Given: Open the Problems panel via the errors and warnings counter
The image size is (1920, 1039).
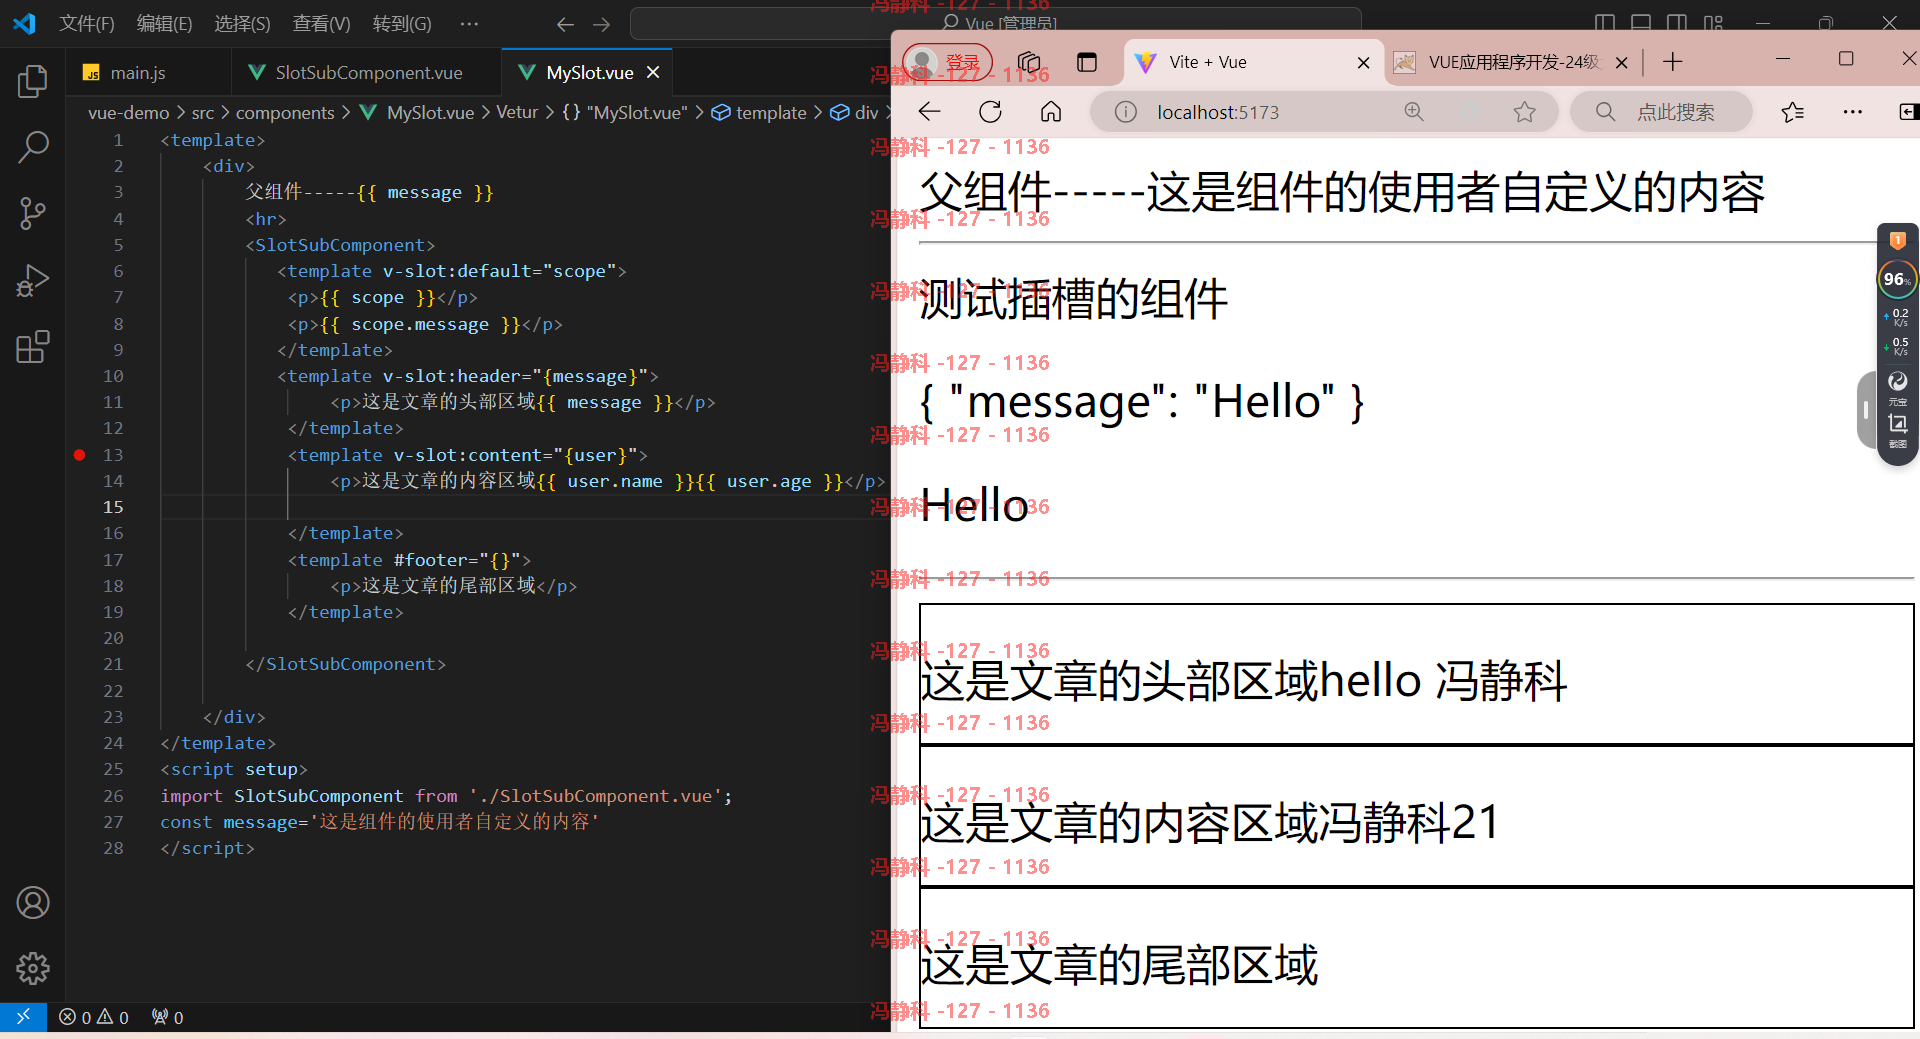Looking at the screenshot, I should click(94, 1017).
